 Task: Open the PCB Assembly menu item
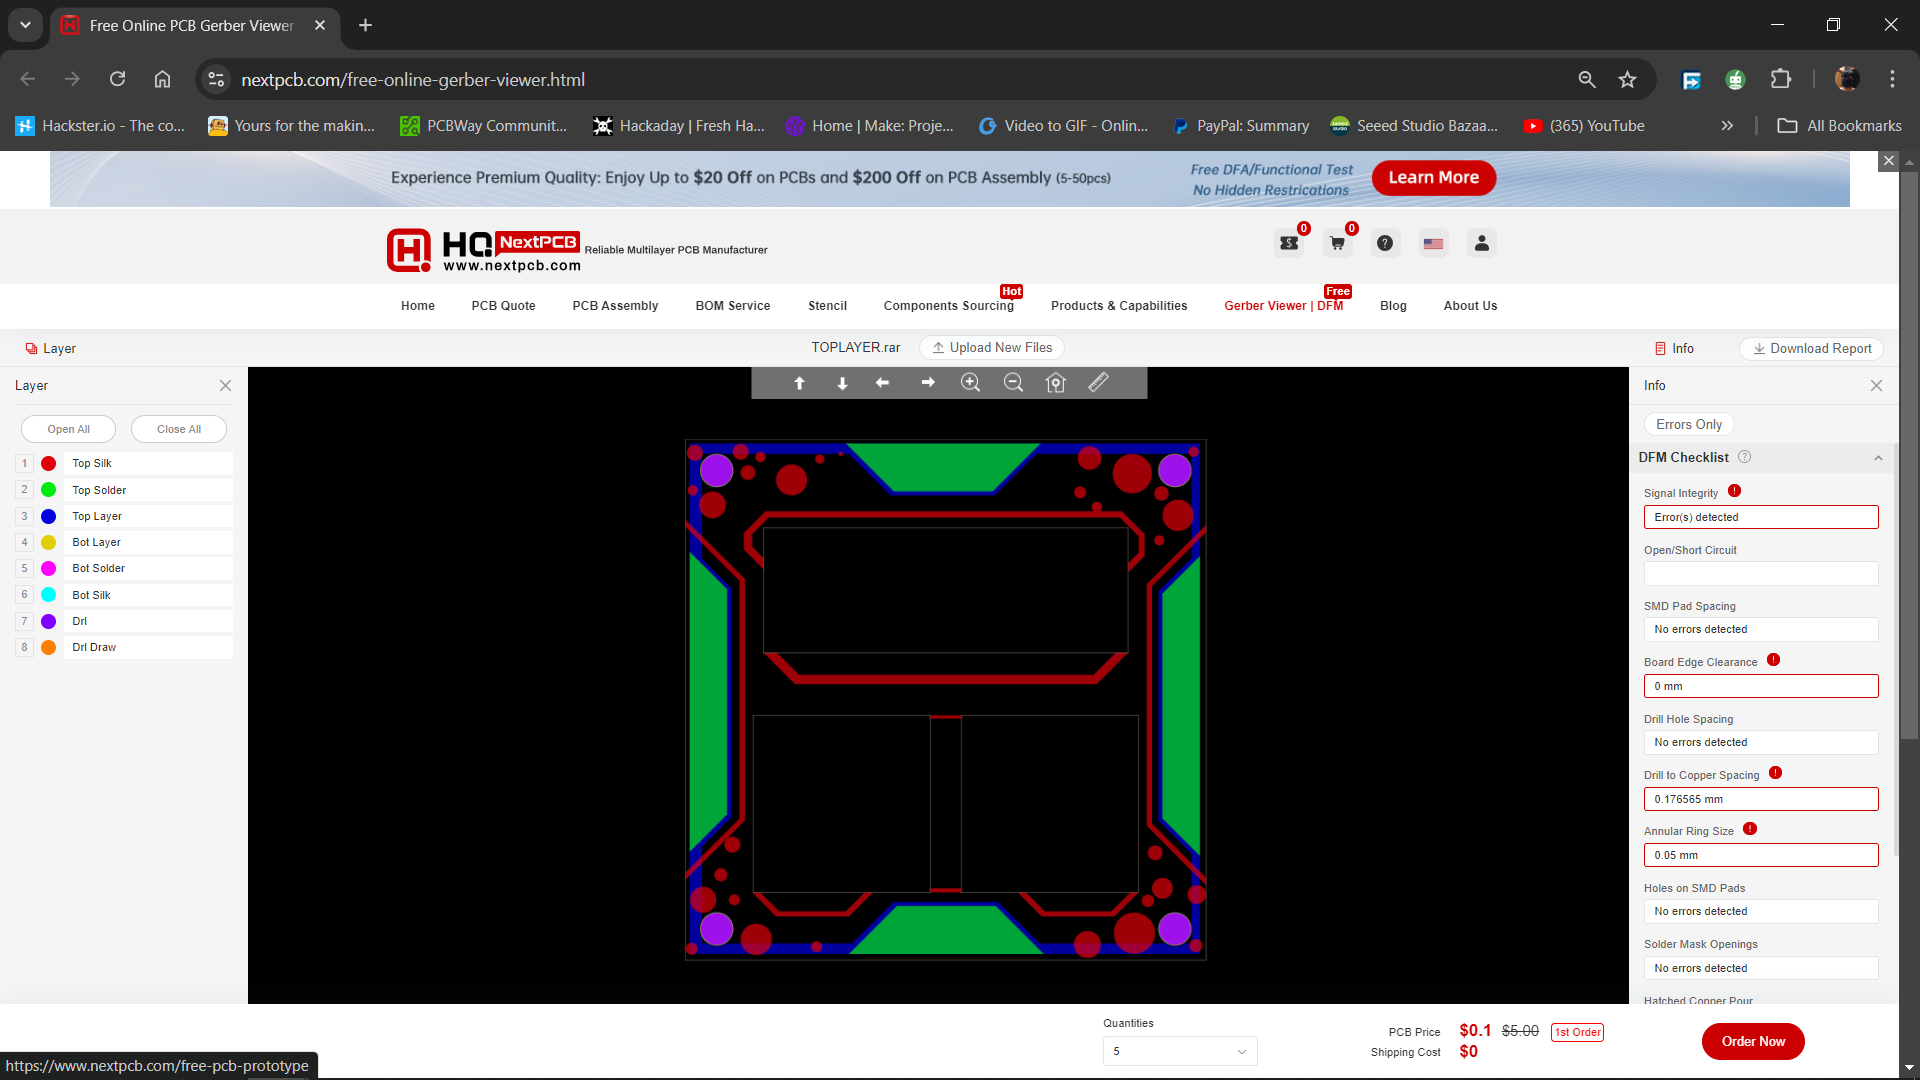coord(615,306)
